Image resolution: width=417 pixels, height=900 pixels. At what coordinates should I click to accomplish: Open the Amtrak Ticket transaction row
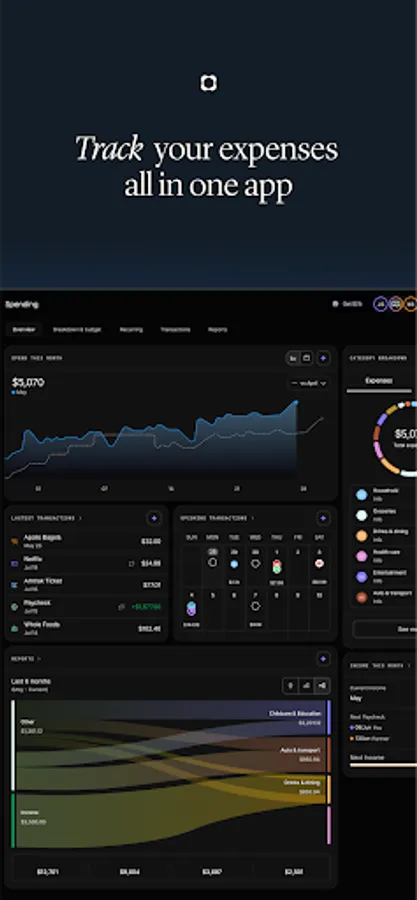point(86,585)
